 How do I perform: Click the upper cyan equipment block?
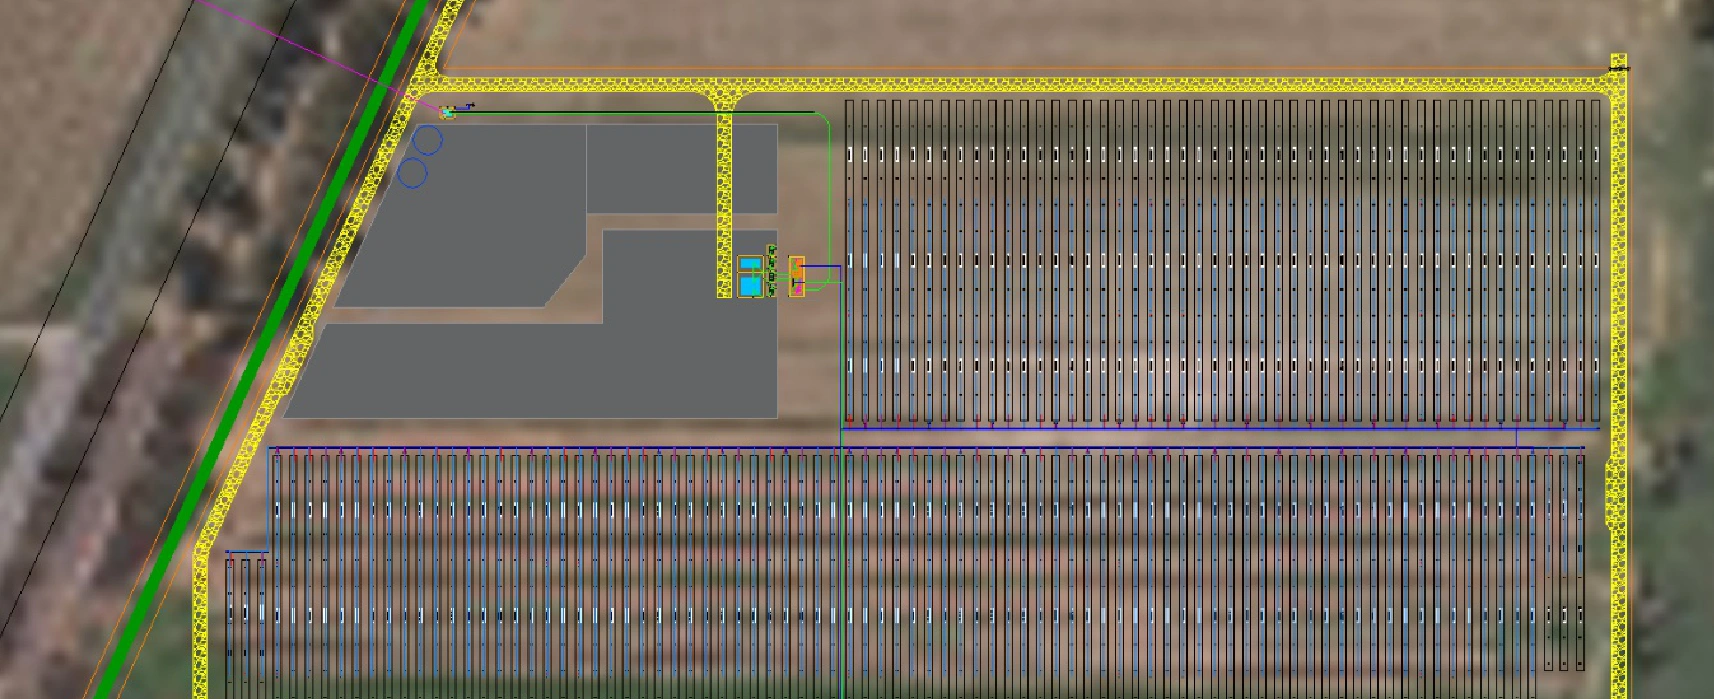[x=750, y=265]
